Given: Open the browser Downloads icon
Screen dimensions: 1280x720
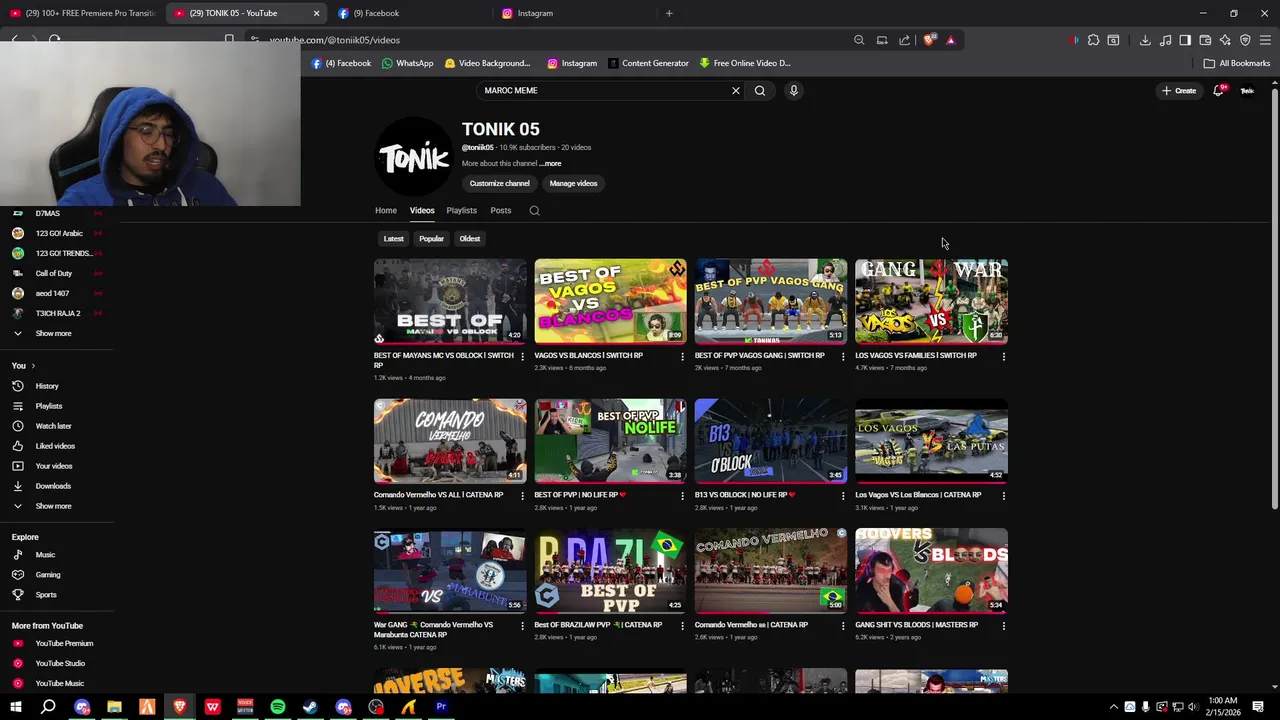Looking at the screenshot, I should click(1145, 40).
